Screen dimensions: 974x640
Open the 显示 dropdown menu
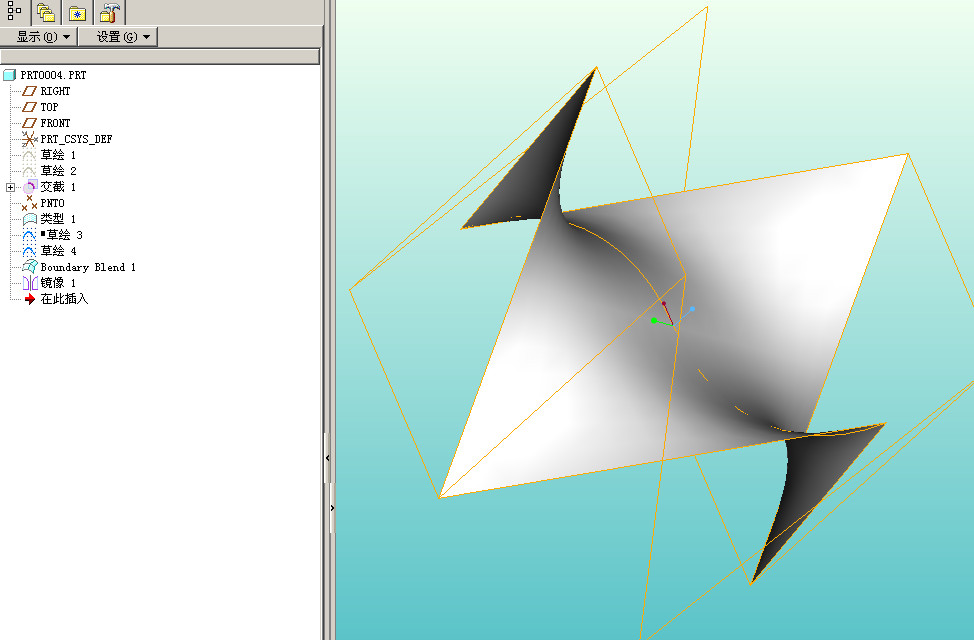39,37
